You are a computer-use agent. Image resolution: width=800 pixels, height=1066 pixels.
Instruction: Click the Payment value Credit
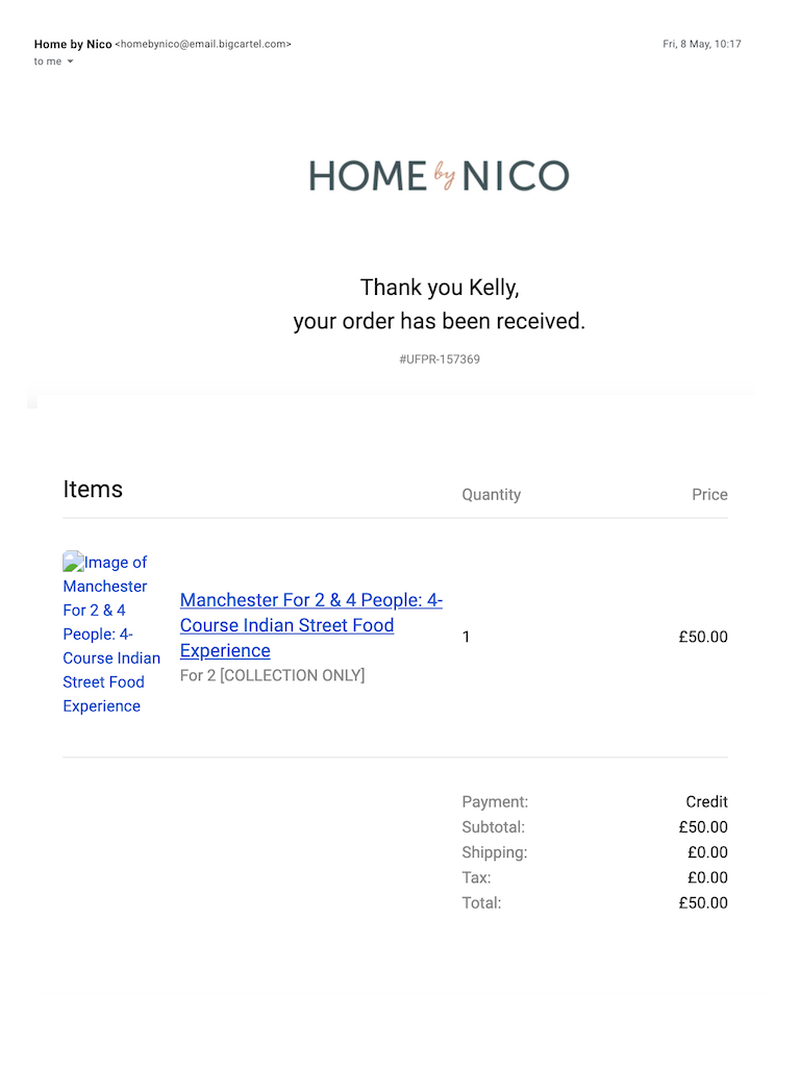point(706,802)
